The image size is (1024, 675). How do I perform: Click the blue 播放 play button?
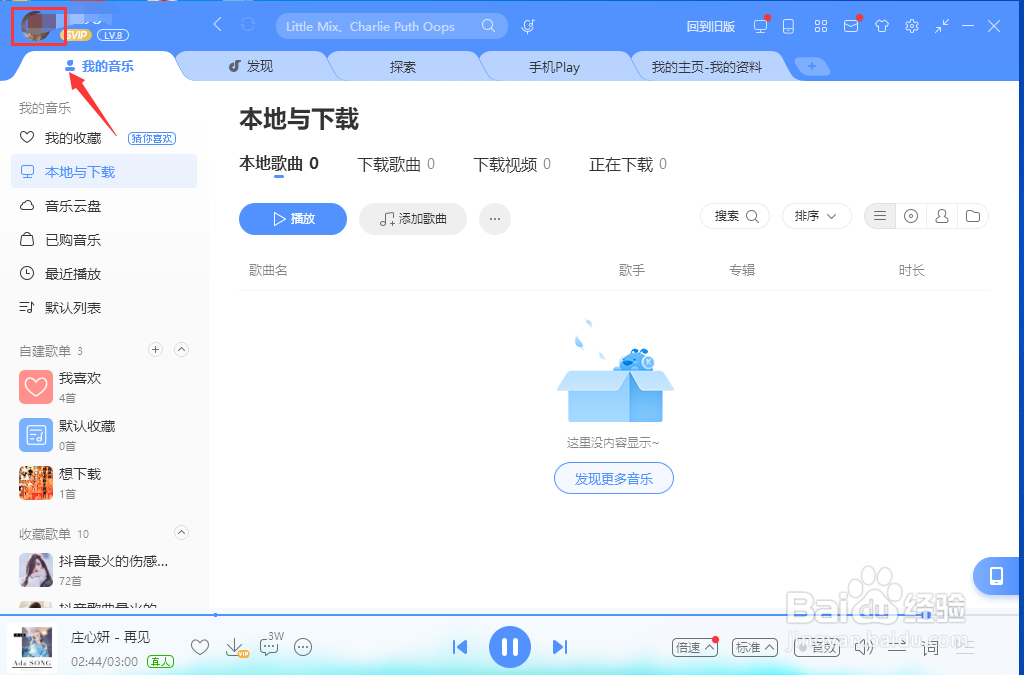point(292,219)
